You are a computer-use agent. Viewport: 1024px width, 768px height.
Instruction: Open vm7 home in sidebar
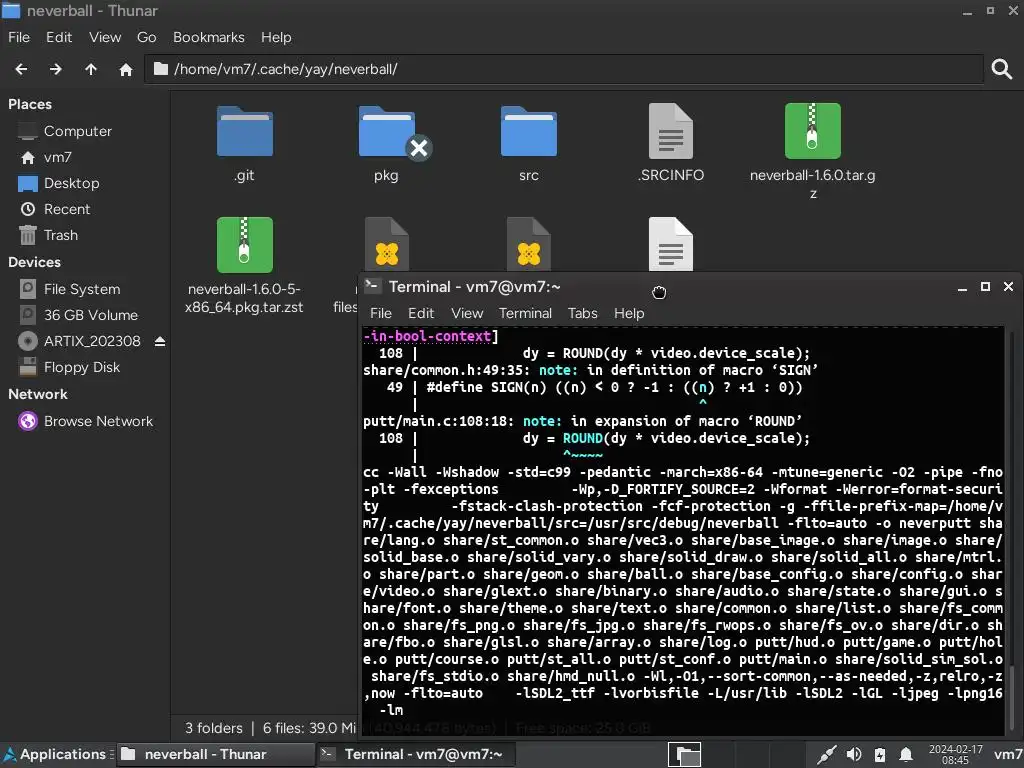(x=57, y=157)
